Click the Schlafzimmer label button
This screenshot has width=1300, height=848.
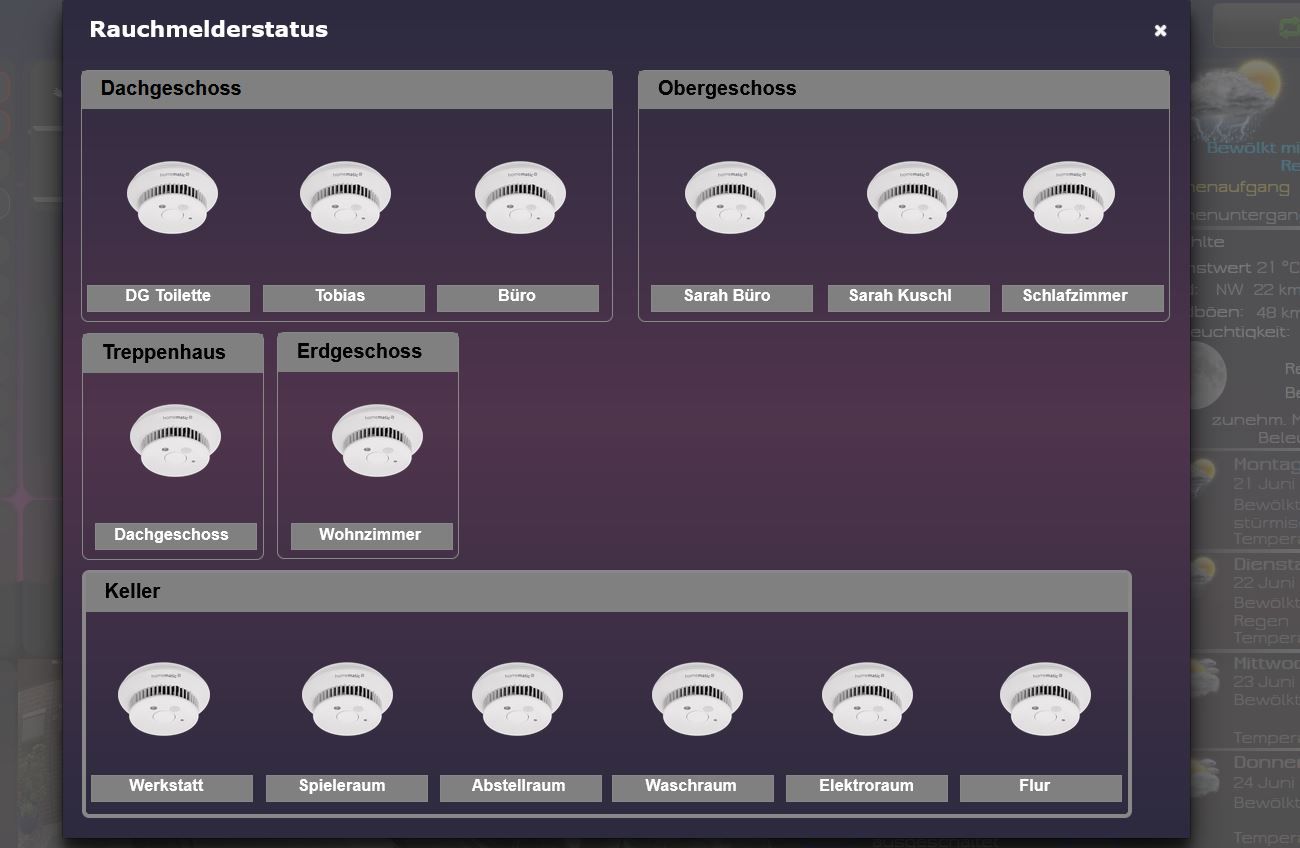tap(1083, 297)
